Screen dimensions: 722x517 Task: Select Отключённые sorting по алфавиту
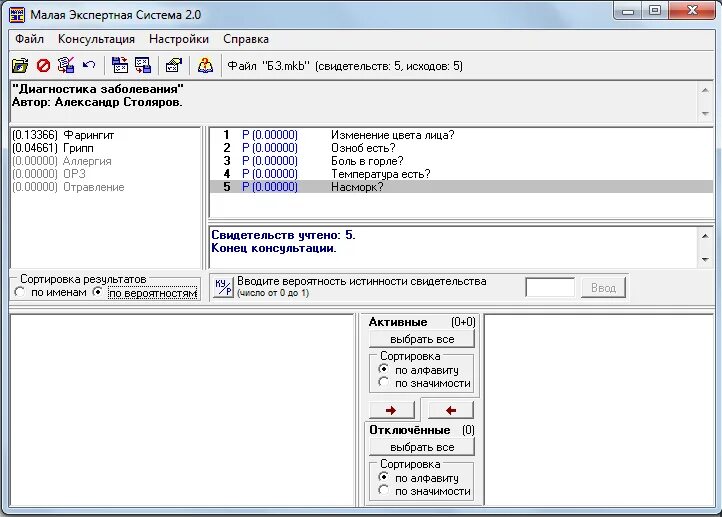(x=419, y=478)
